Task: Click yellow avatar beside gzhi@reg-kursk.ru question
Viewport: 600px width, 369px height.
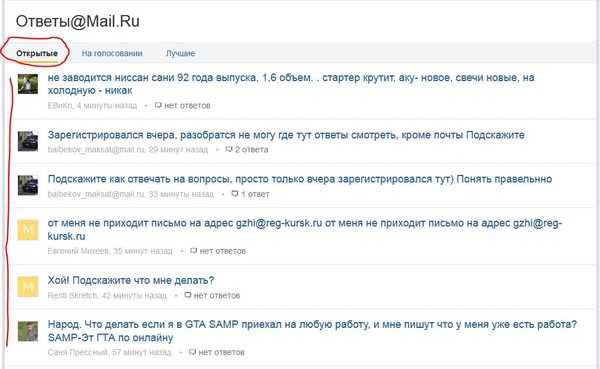Action: coord(28,230)
